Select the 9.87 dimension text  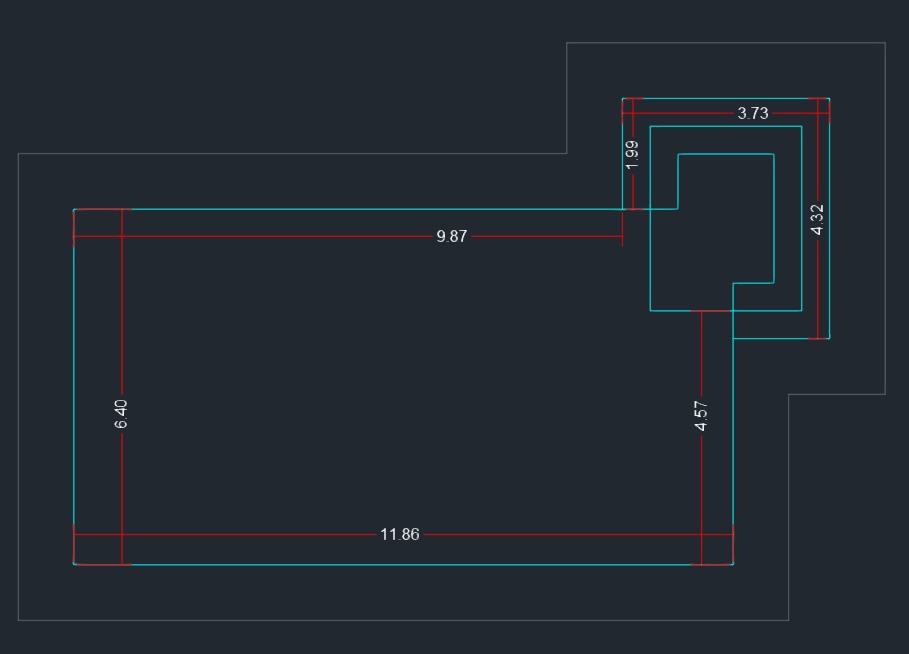point(451,237)
